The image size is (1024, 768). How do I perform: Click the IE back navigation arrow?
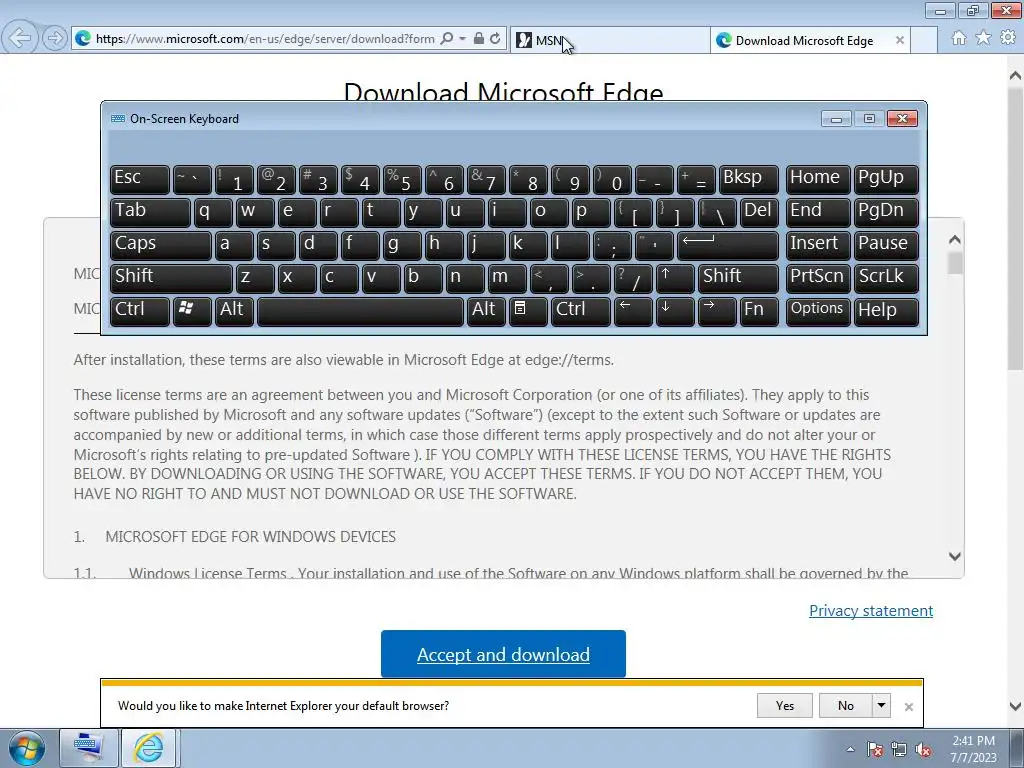point(20,39)
